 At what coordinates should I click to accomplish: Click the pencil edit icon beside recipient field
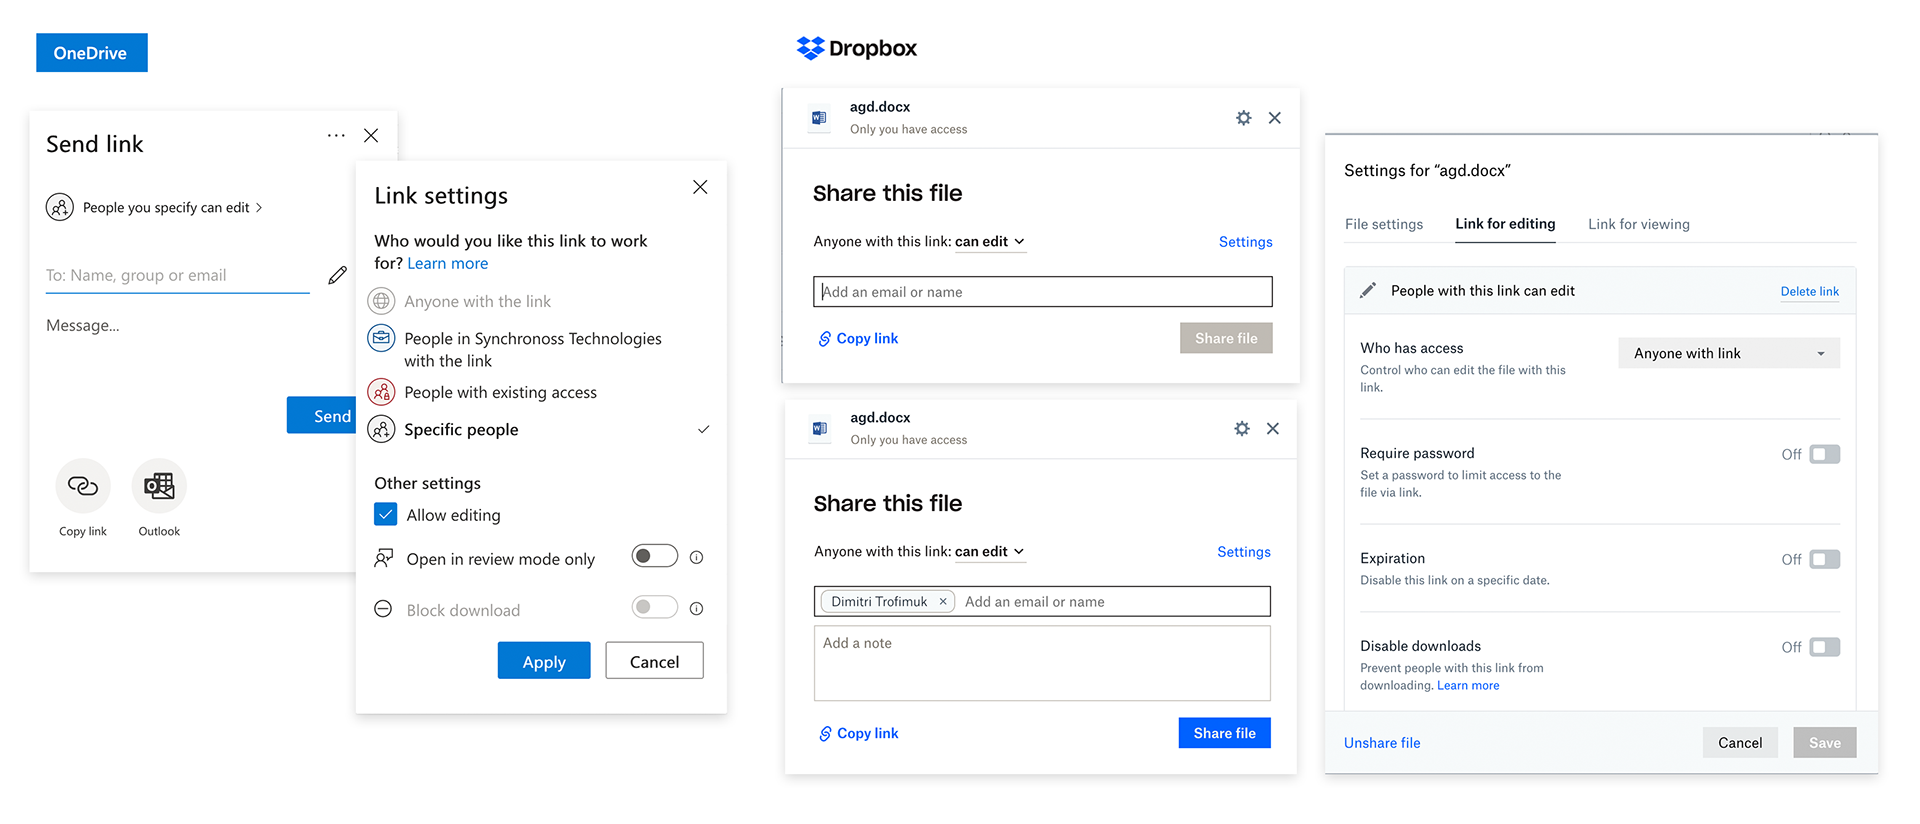338,274
